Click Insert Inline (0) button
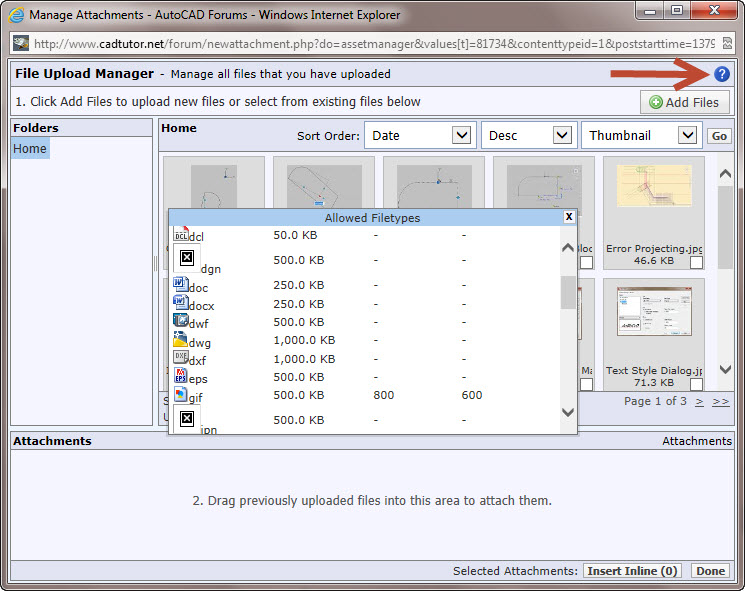Viewport: 745px width, 591px height. click(x=632, y=571)
